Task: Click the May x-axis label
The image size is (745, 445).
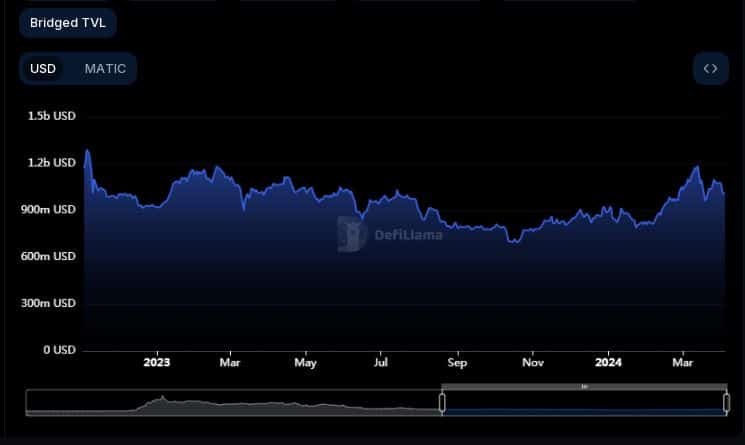Action: (x=306, y=363)
